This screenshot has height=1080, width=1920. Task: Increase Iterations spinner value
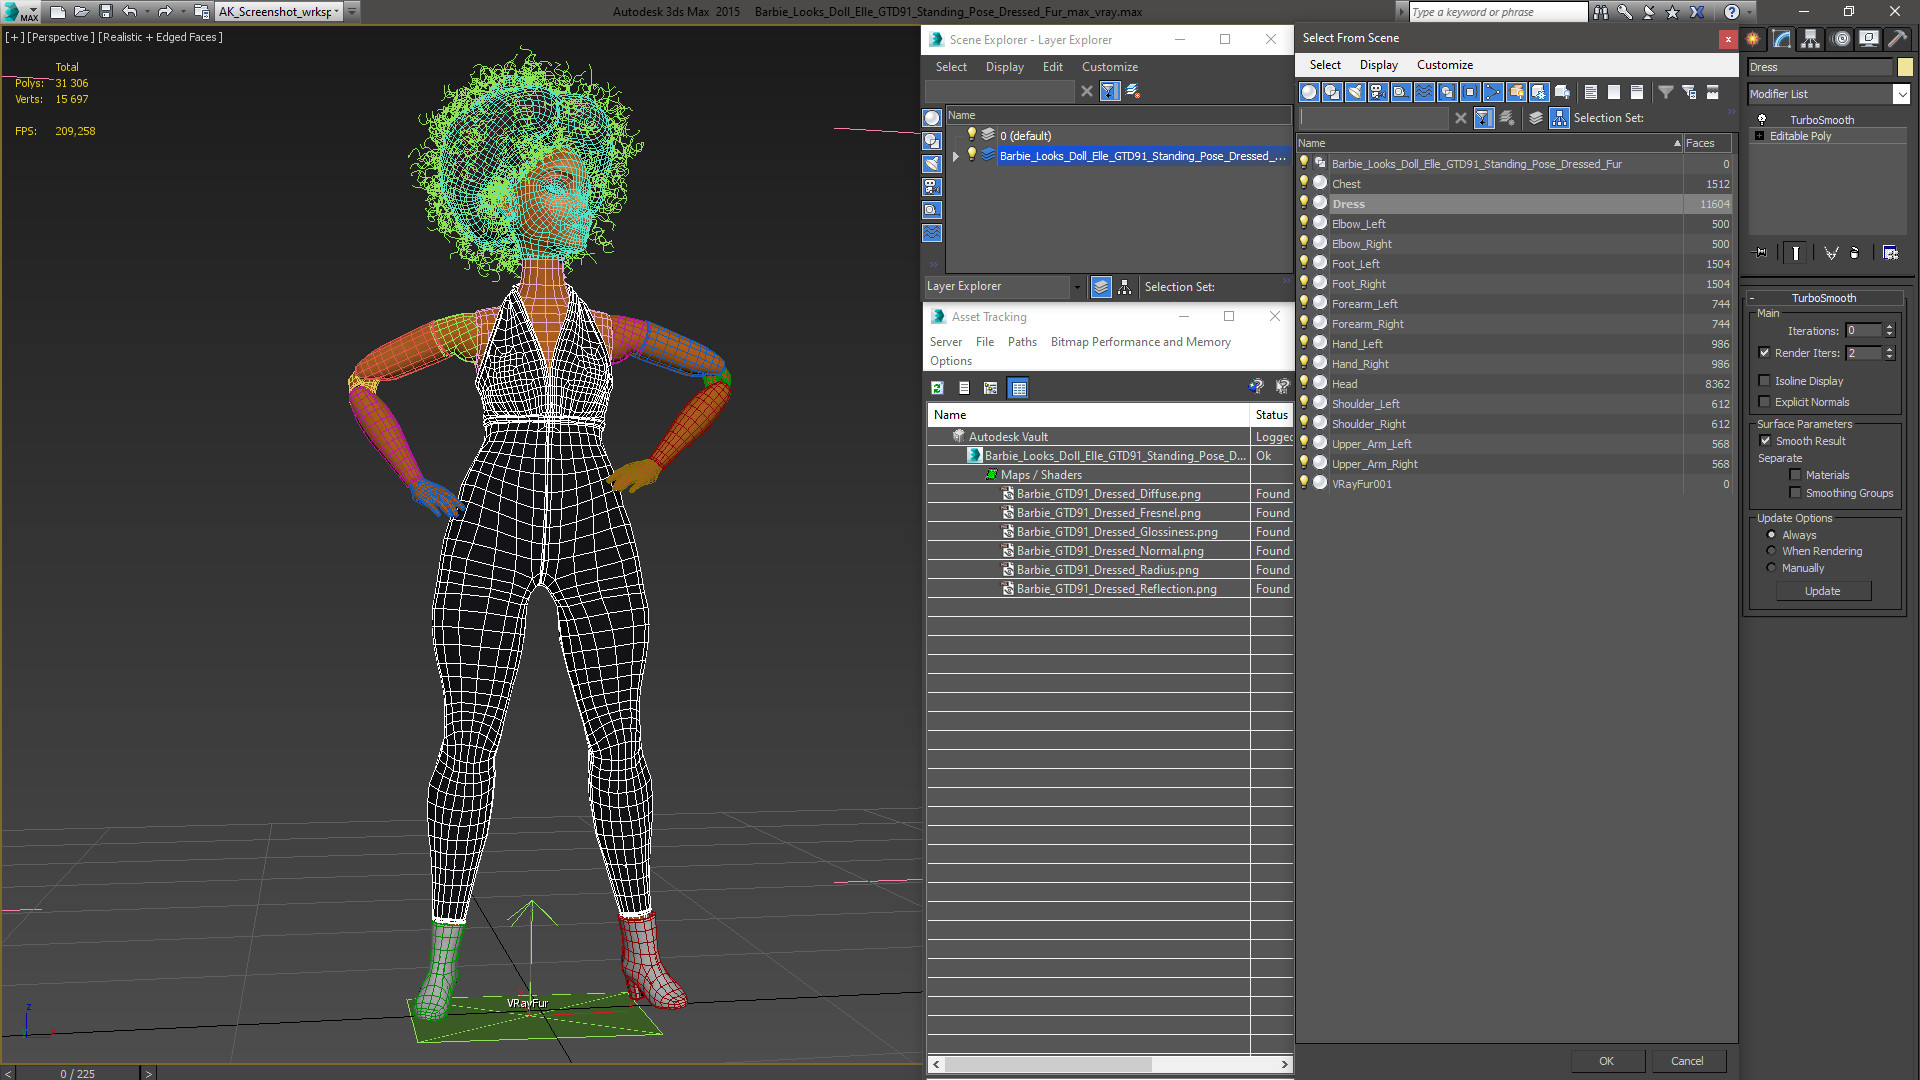tap(1889, 327)
